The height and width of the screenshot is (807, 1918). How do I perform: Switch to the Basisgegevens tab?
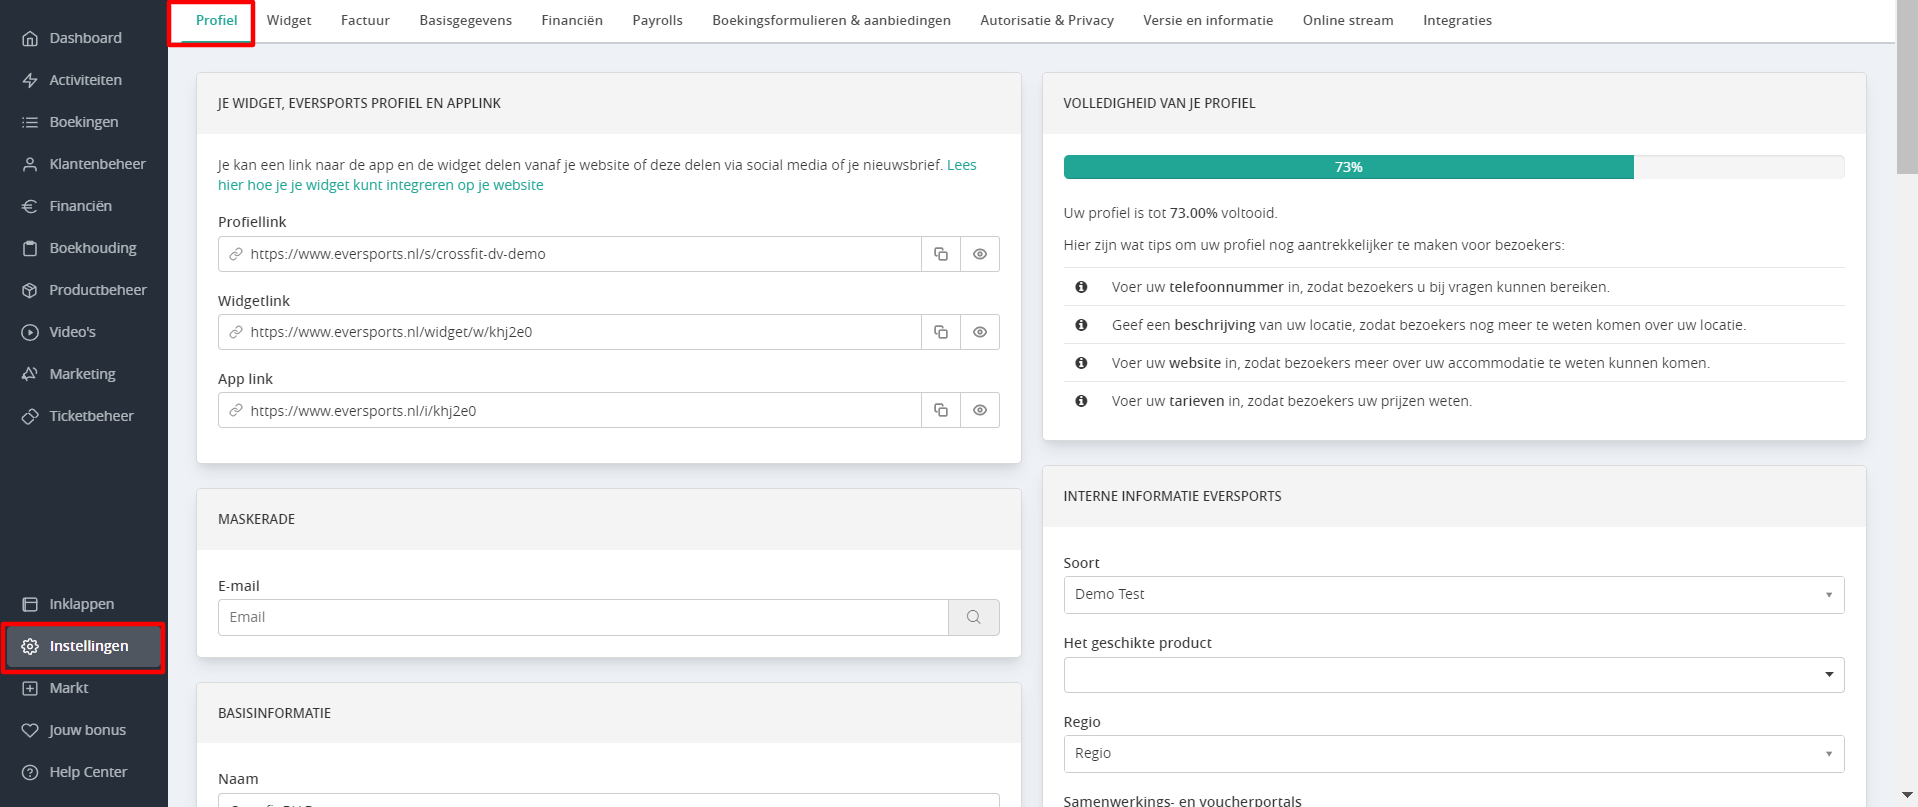(466, 20)
